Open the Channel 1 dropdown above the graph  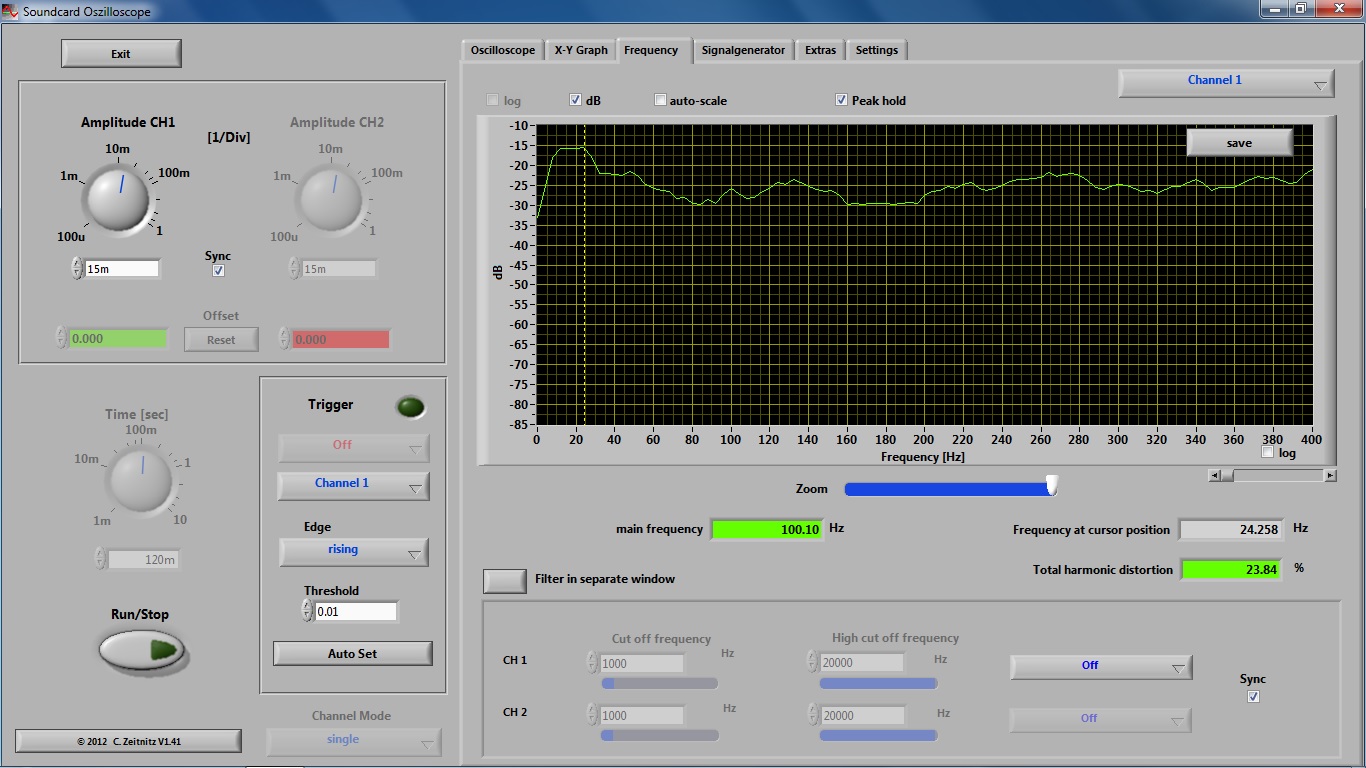[1226, 82]
